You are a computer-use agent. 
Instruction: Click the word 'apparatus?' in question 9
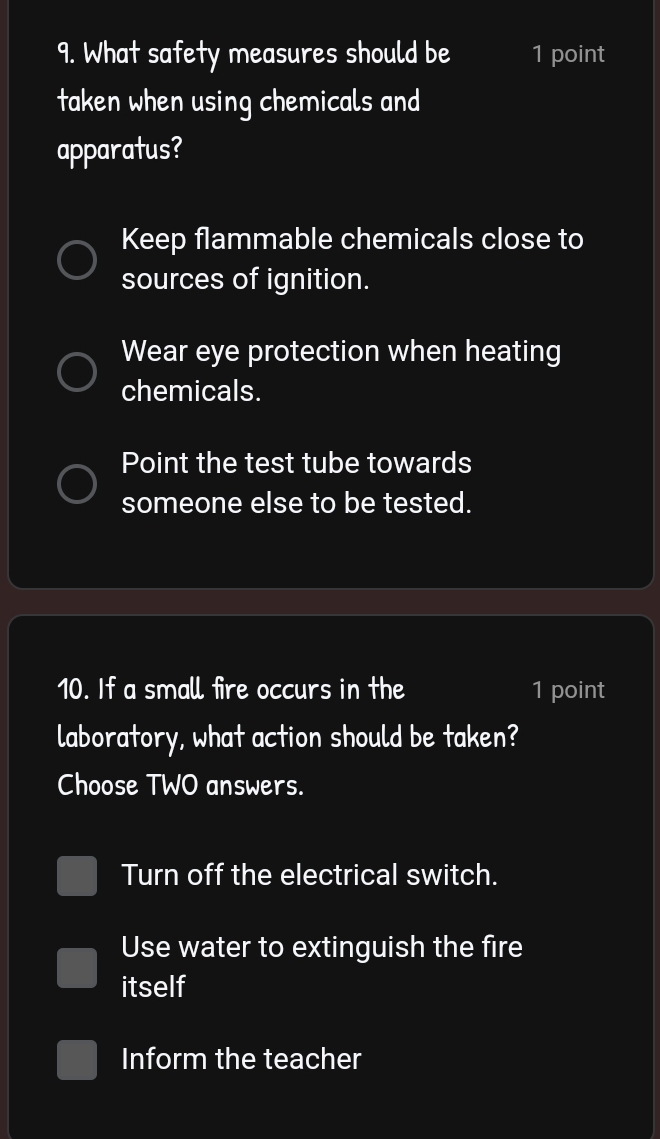click(x=120, y=150)
